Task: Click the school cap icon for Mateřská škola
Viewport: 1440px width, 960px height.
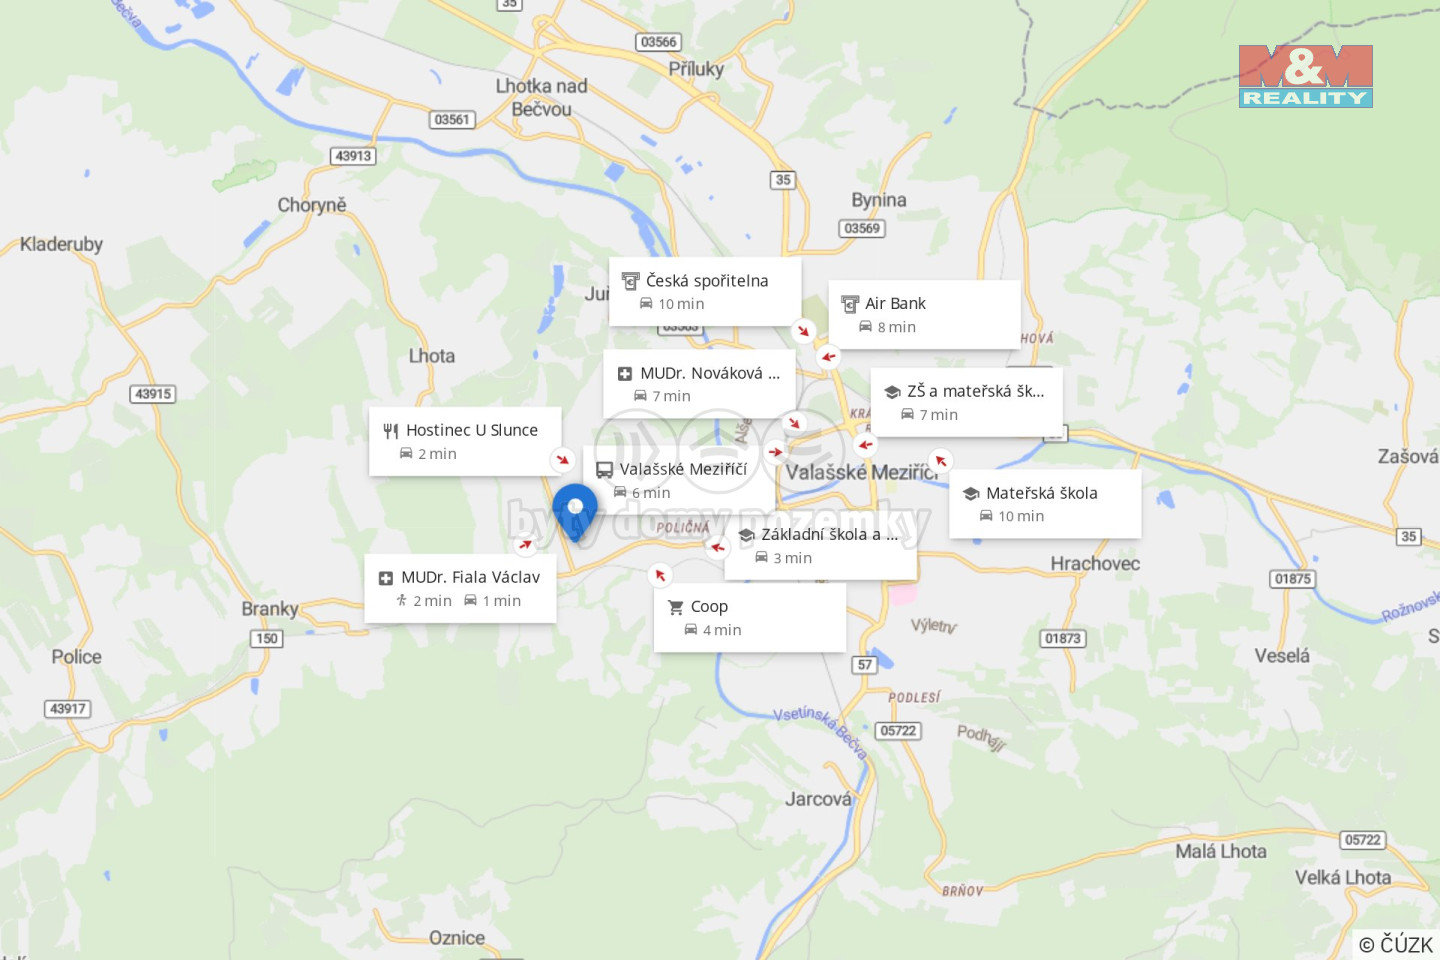Action: (971, 494)
